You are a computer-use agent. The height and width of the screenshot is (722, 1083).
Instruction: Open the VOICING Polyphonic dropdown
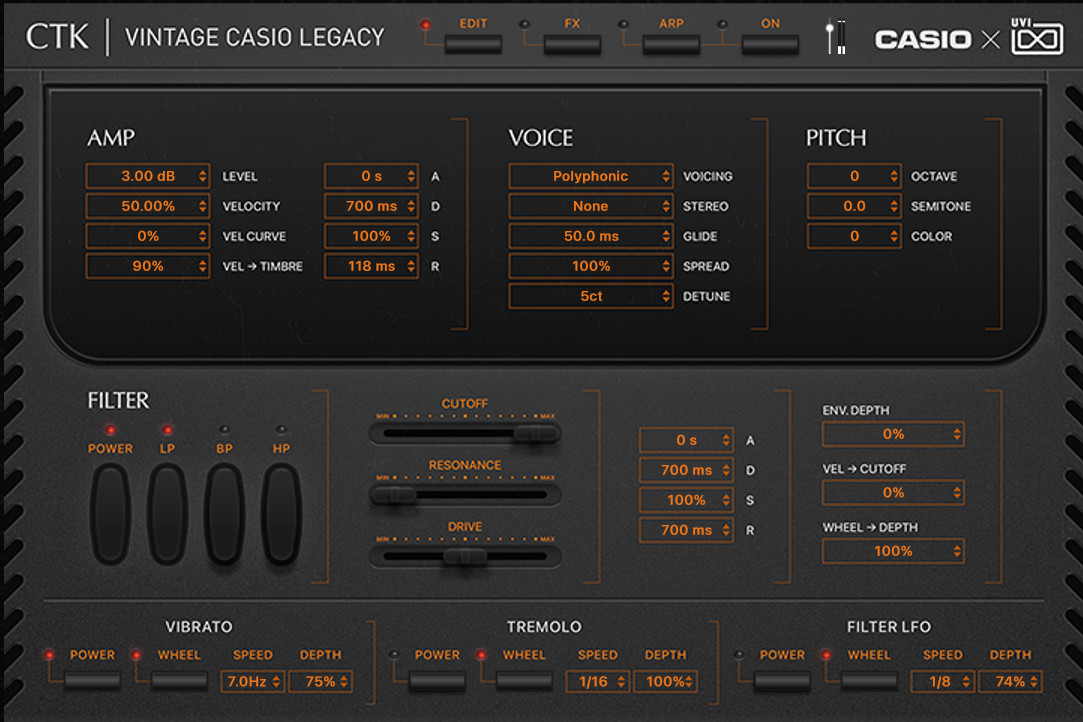pos(591,176)
